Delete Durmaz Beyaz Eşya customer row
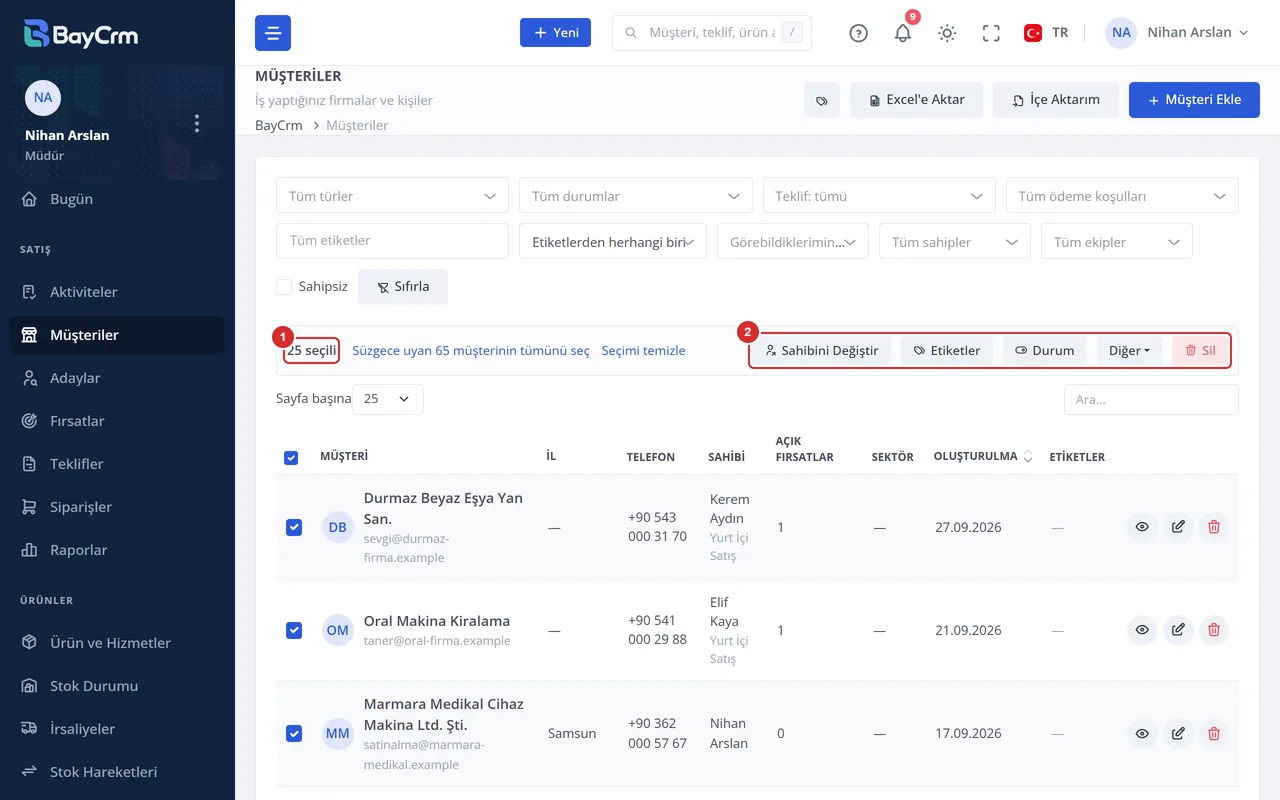Screen dimensions: 1280x800 pos(1214,527)
